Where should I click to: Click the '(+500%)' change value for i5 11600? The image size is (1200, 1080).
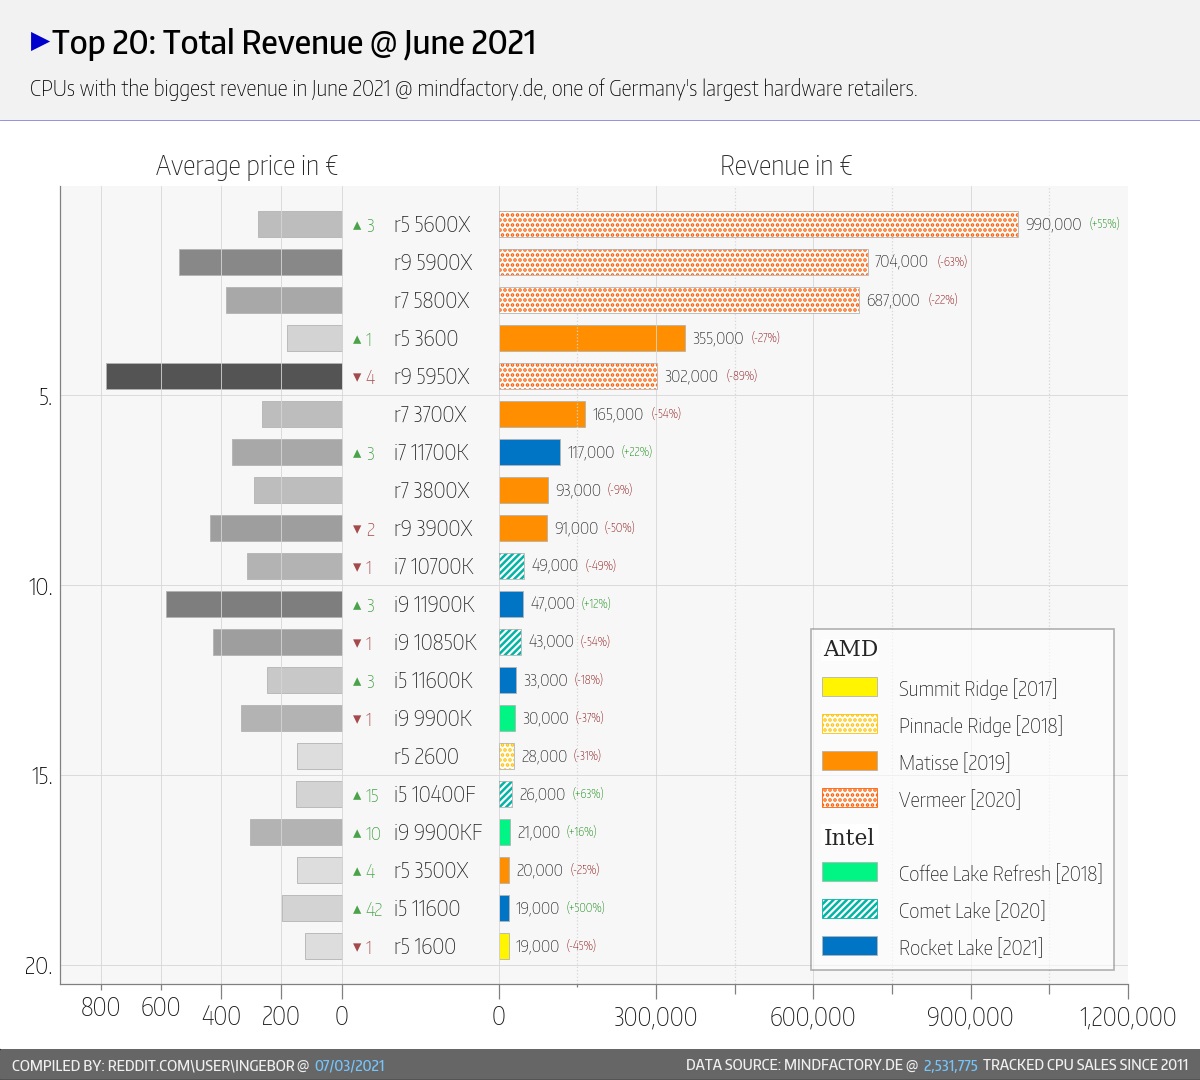585,908
